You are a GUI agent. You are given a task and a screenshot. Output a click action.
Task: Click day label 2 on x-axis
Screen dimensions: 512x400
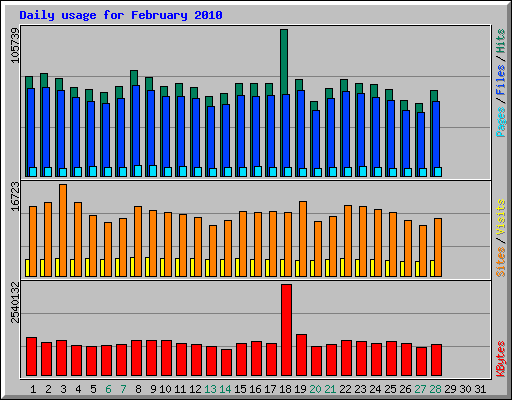pos(48,389)
